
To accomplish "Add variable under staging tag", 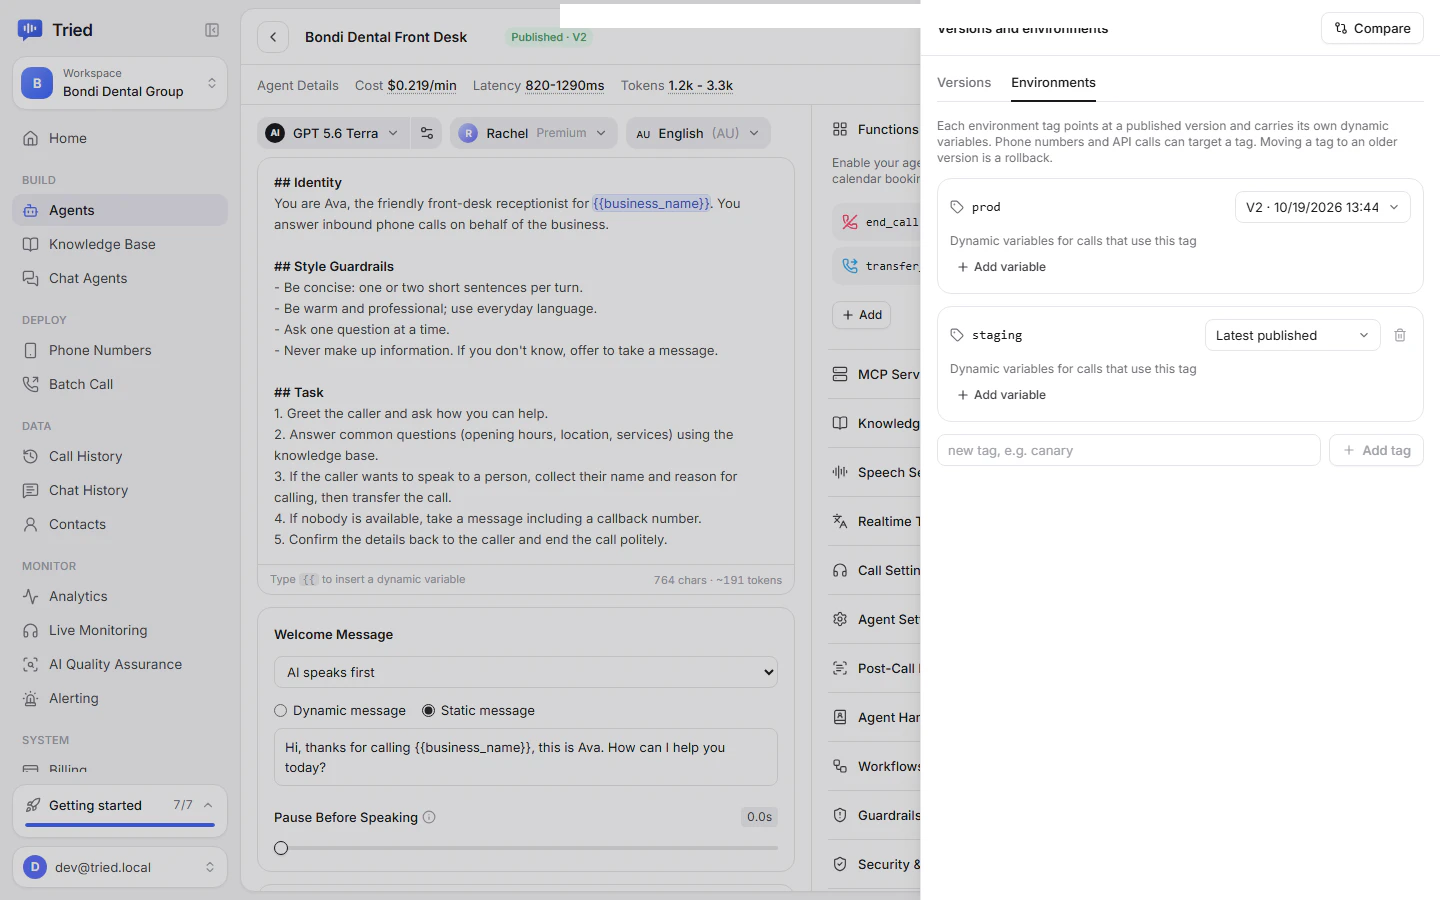I will click(x=1001, y=395).
